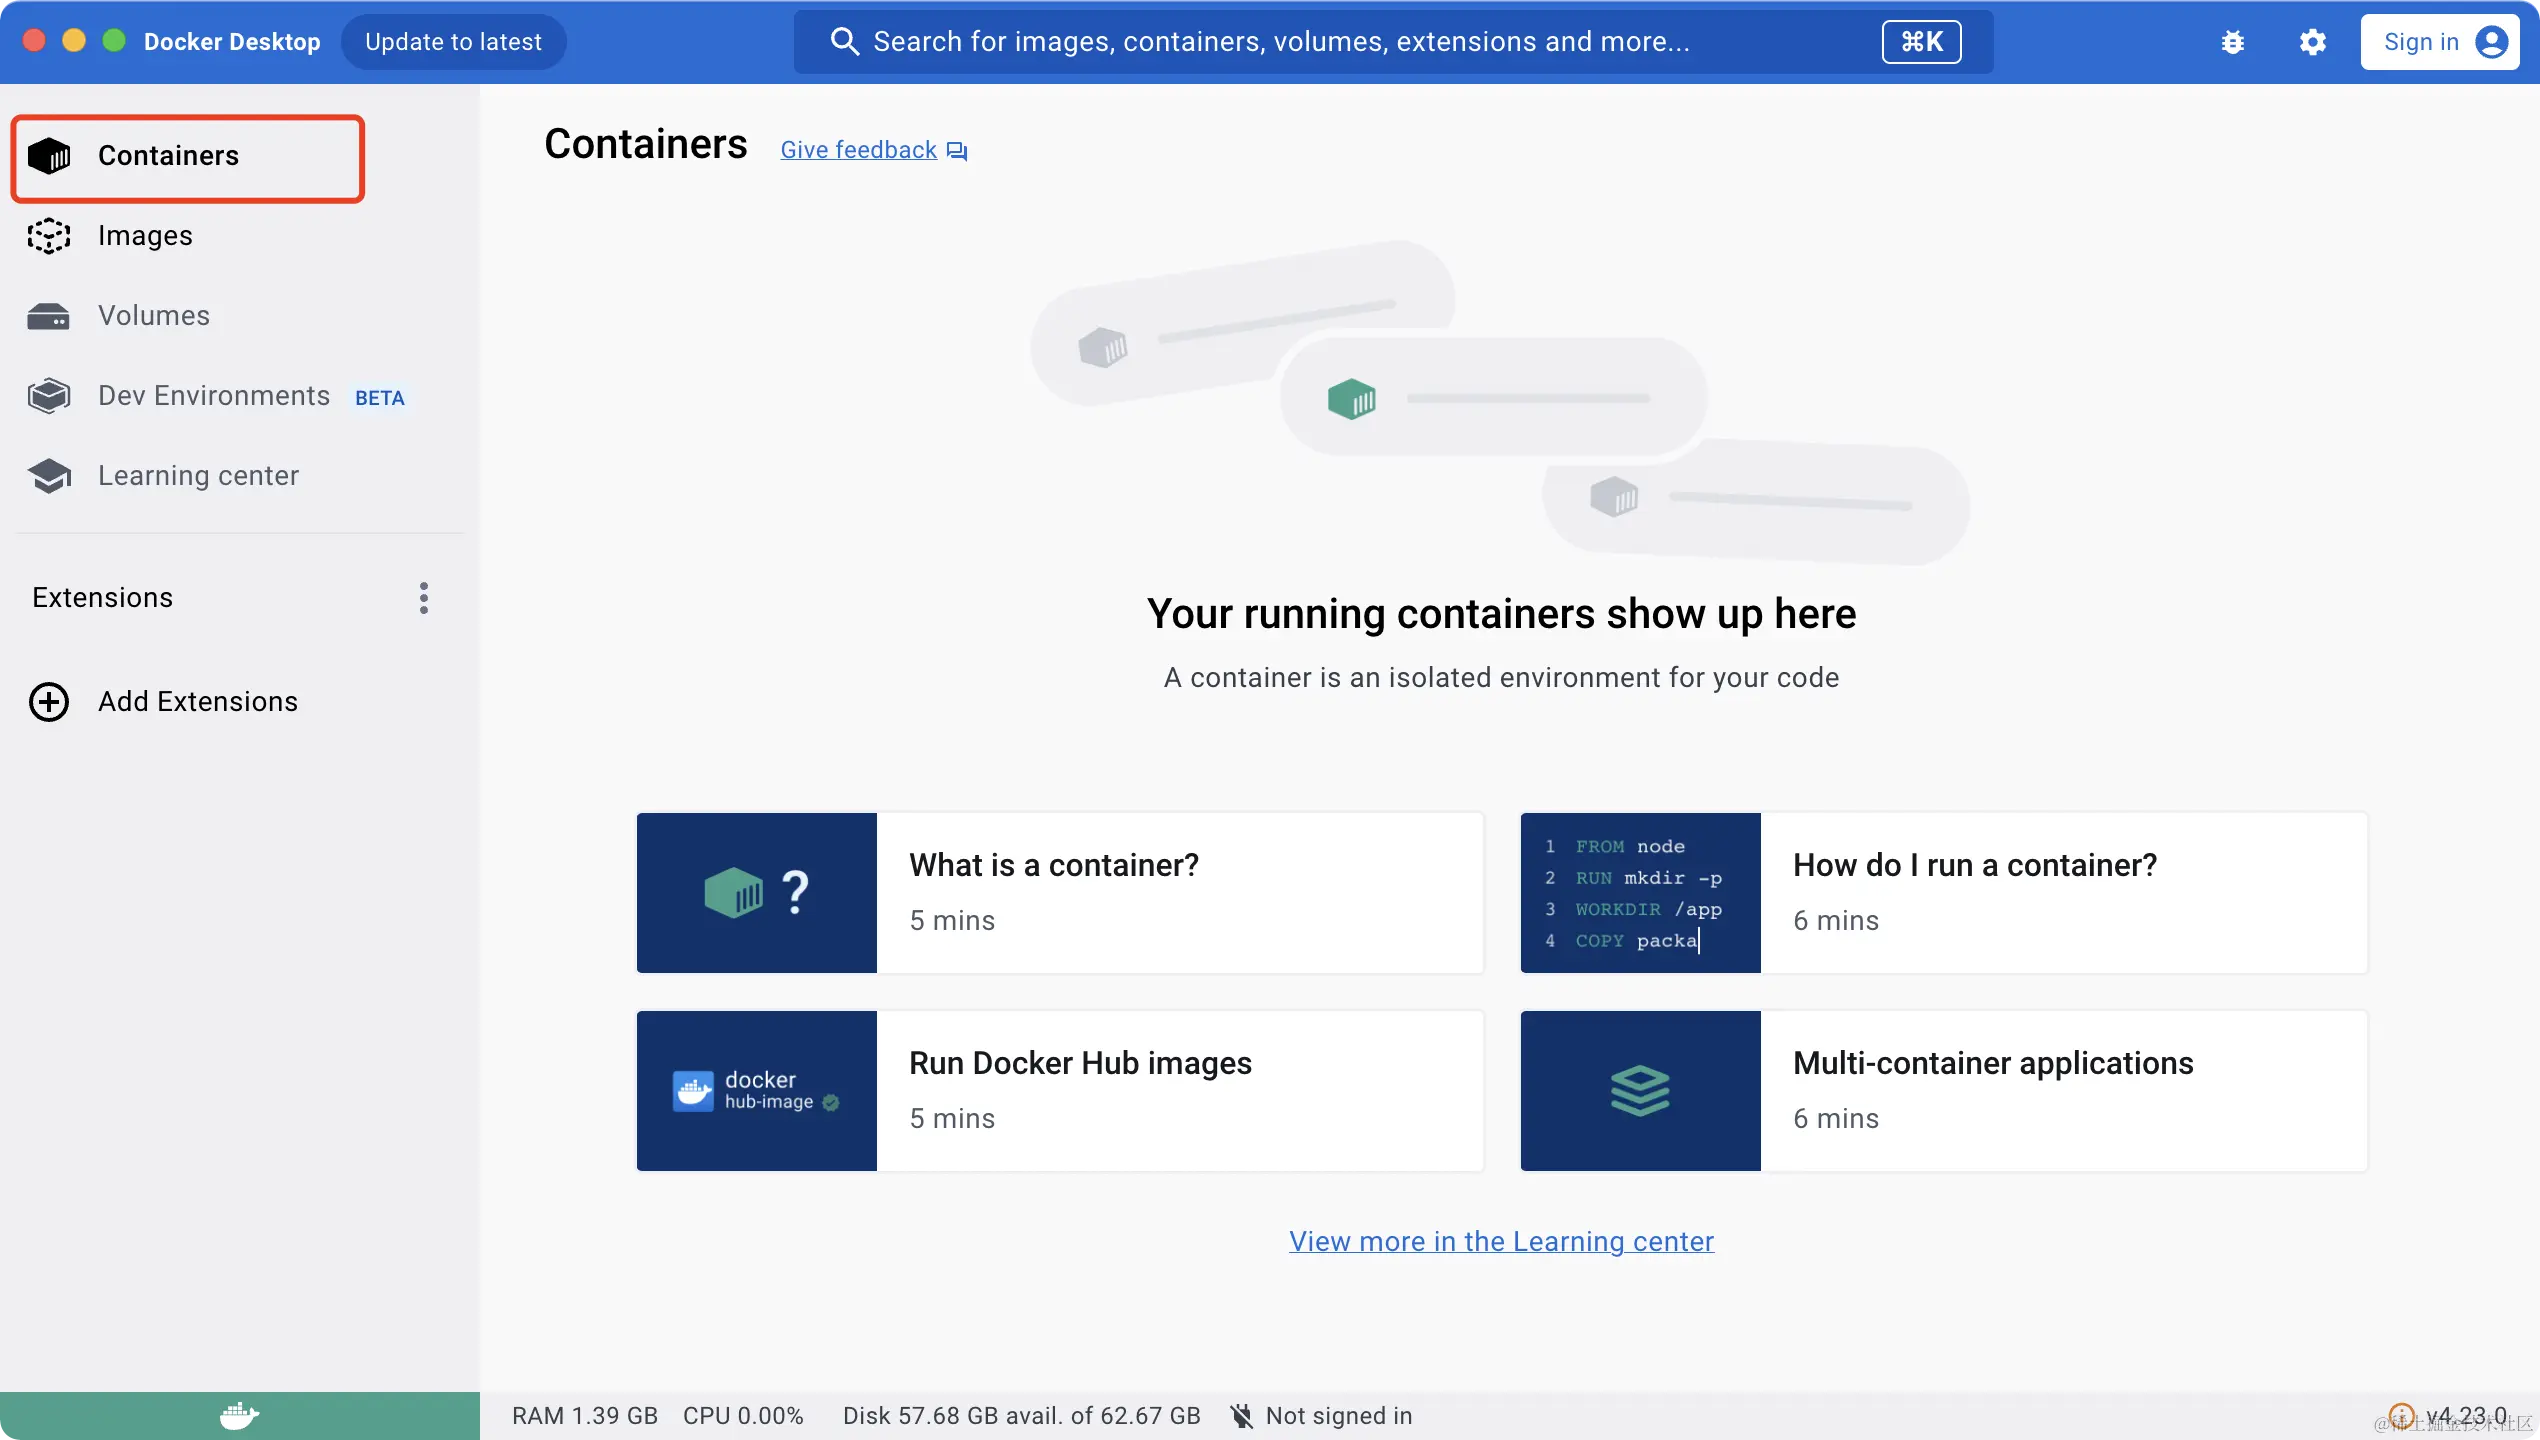Screen dimensions: 2540x1440
Task: Click the Images sidebar icon
Action: point(49,236)
